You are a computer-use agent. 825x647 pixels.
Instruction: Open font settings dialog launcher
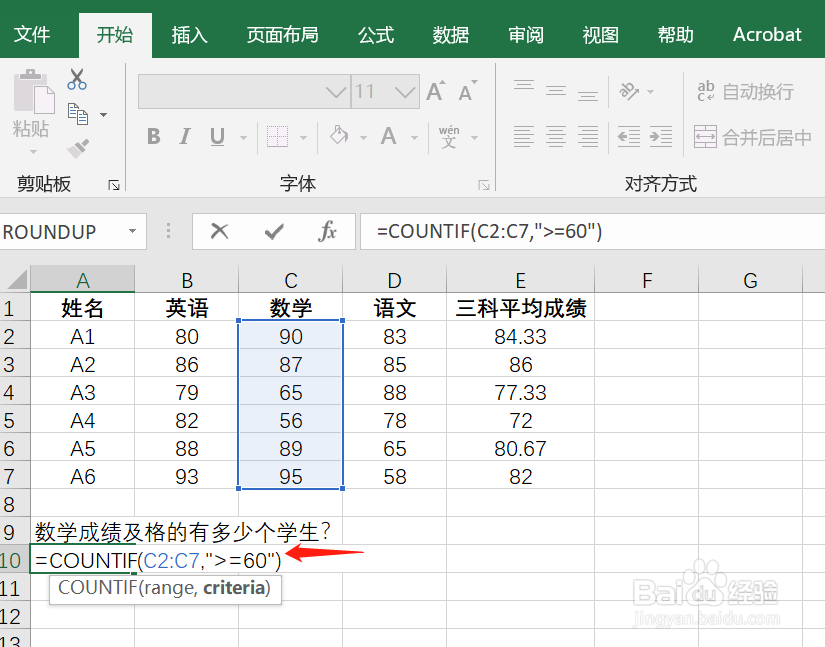pyautogui.click(x=484, y=185)
